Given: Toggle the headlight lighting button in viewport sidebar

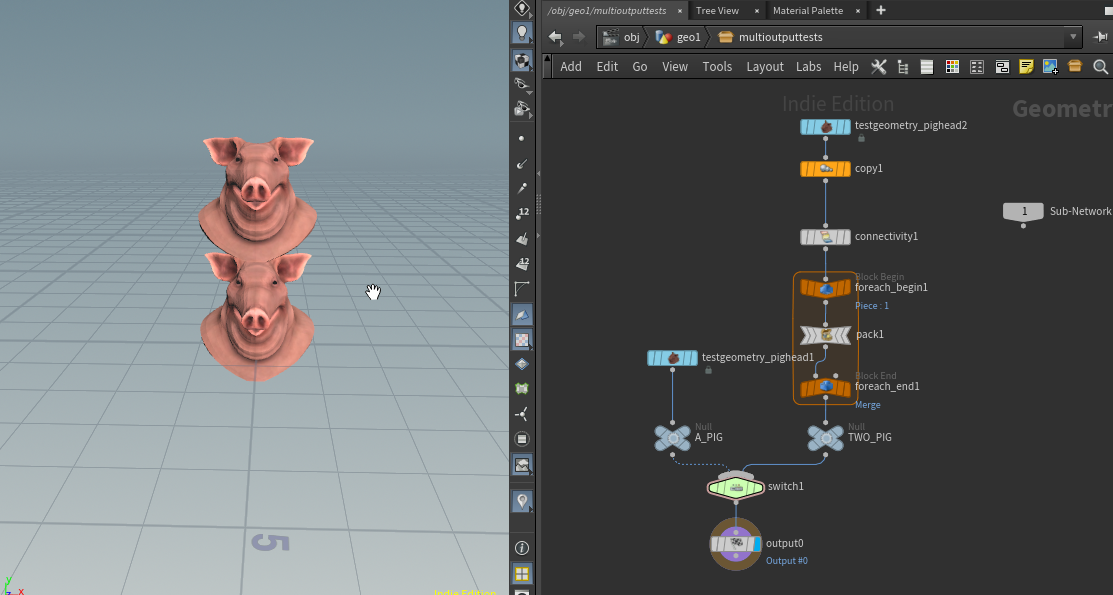Looking at the screenshot, I should click(x=521, y=33).
